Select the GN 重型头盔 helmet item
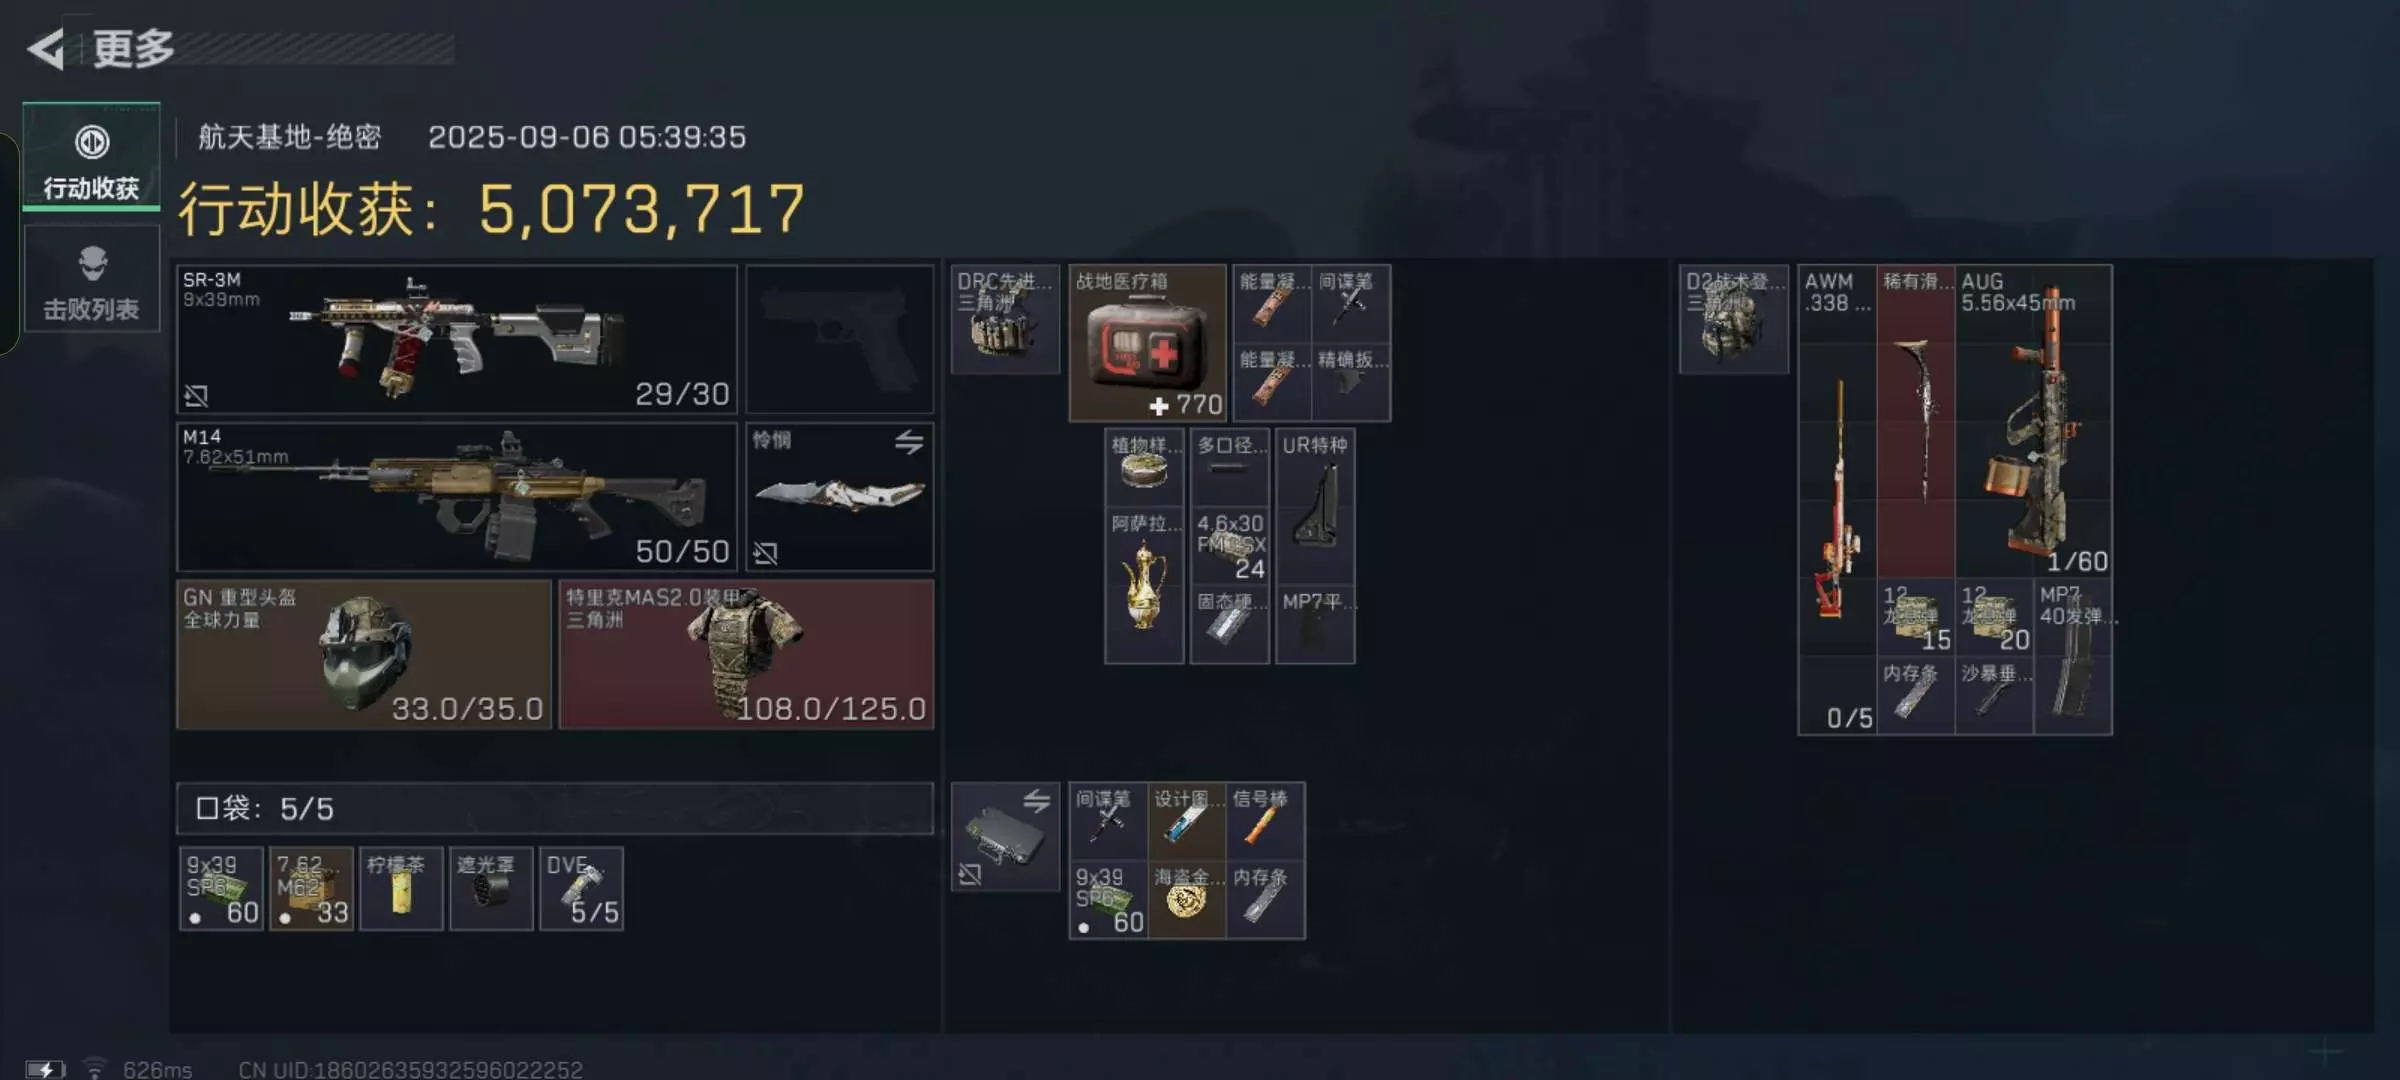Screen dimensions: 2400x1080 click(x=364, y=655)
